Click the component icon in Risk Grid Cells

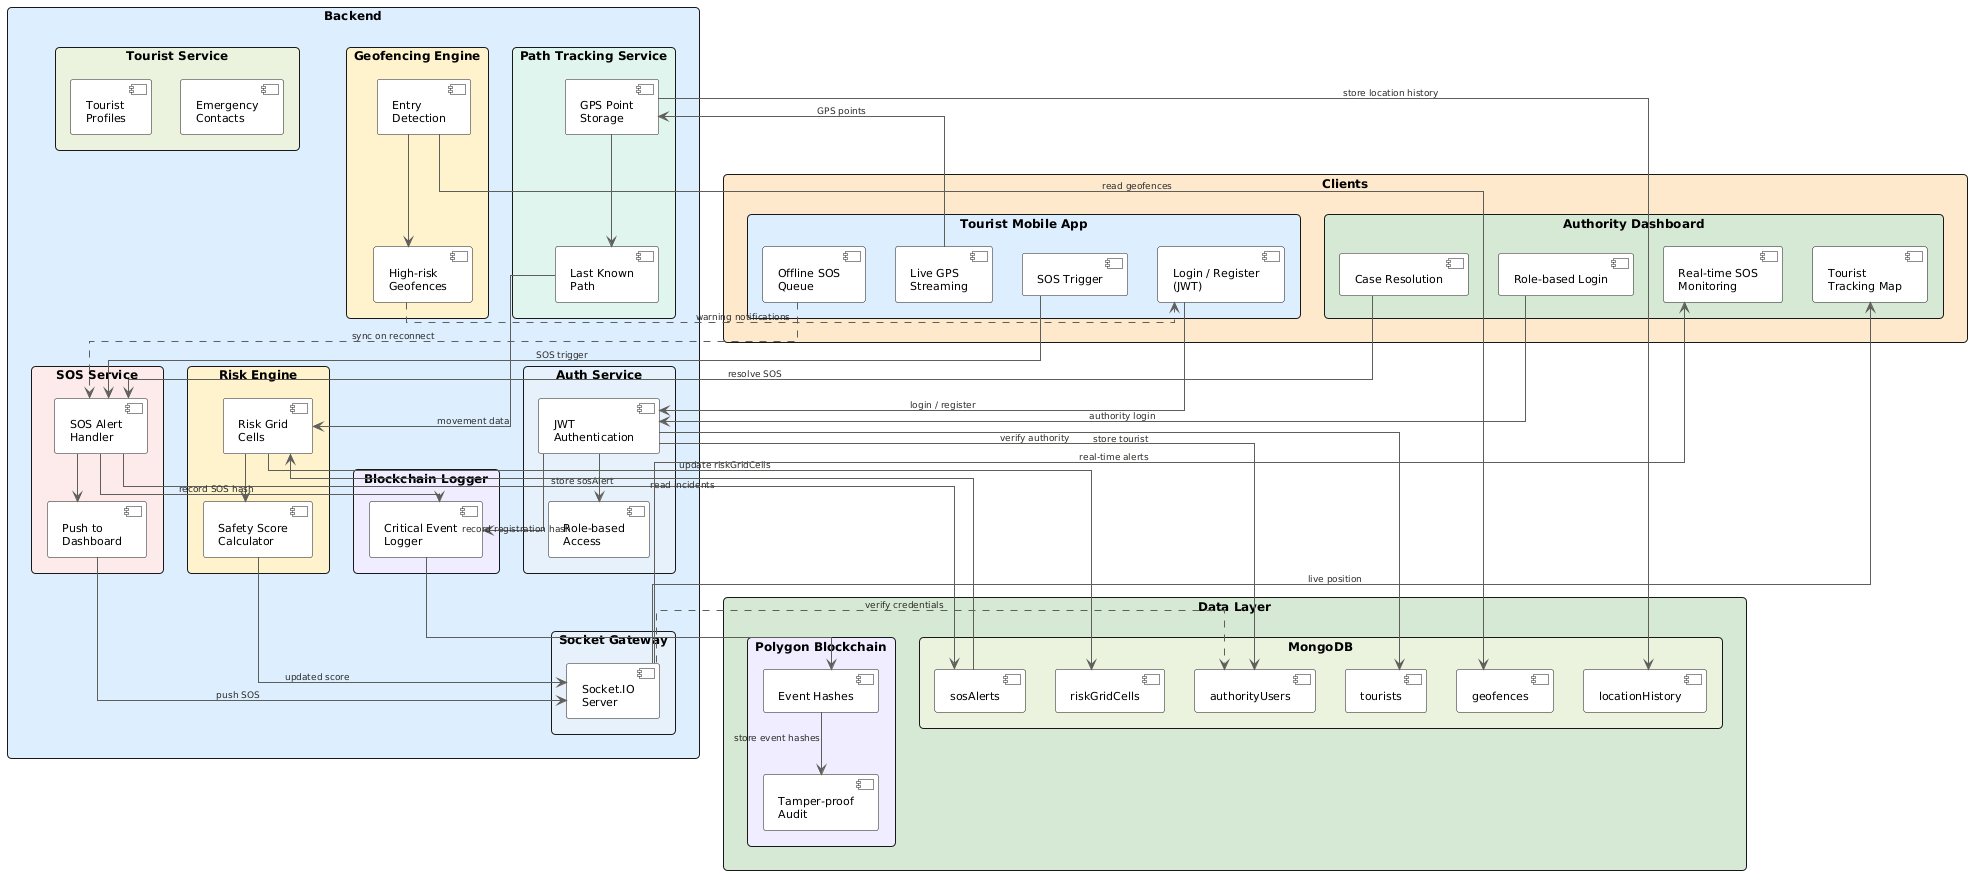pyautogui.click(x=299, y=409)
